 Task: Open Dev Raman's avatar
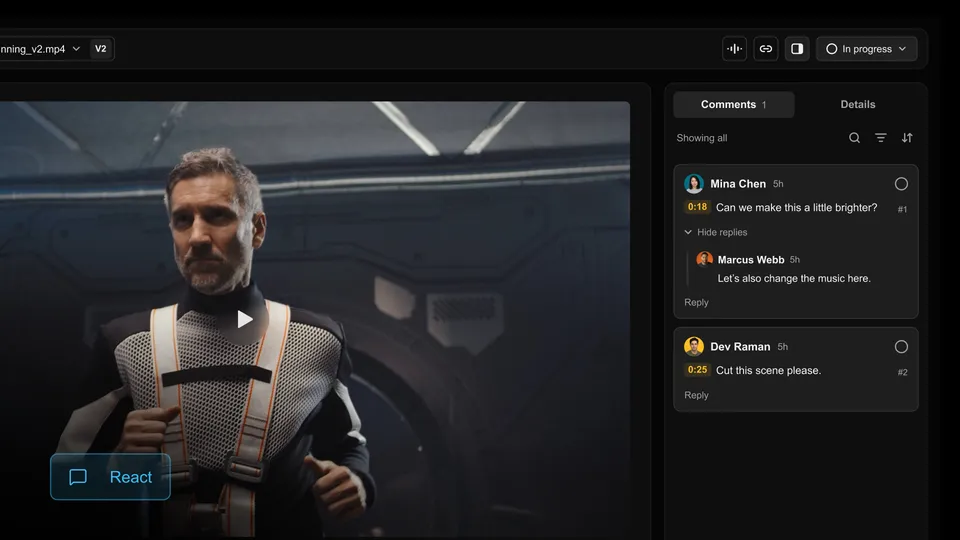(x=694, y=347)
